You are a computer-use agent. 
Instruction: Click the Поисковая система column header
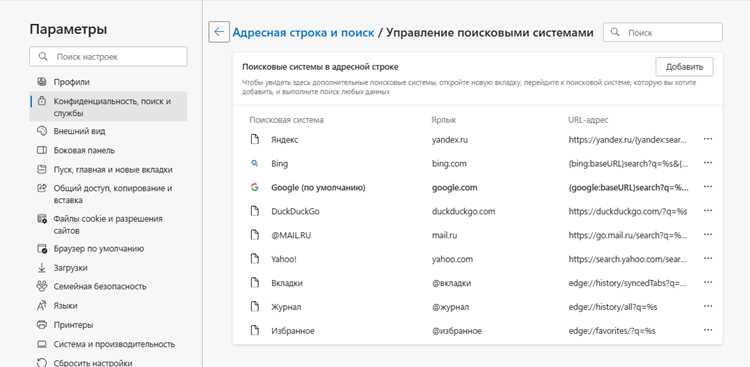tap(287, 120)
